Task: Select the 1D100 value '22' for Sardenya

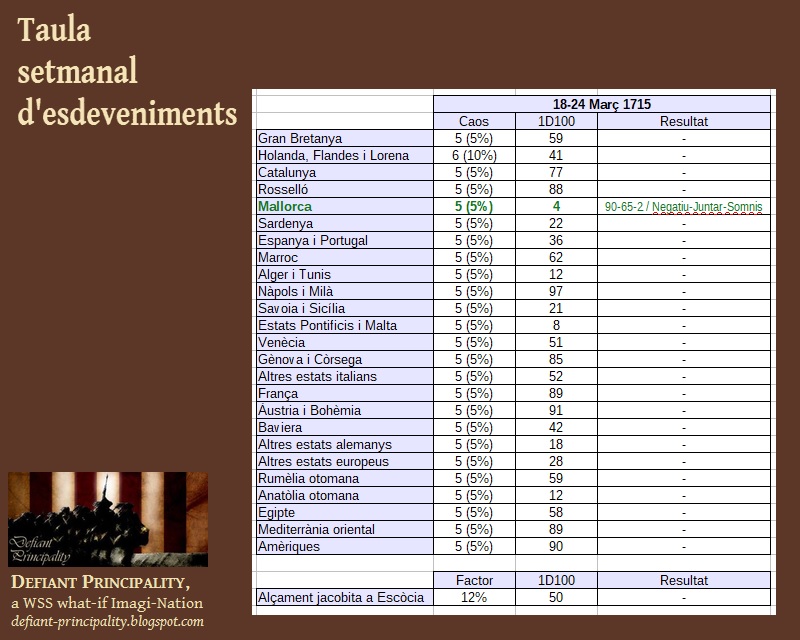Action: tap(556, 224)
